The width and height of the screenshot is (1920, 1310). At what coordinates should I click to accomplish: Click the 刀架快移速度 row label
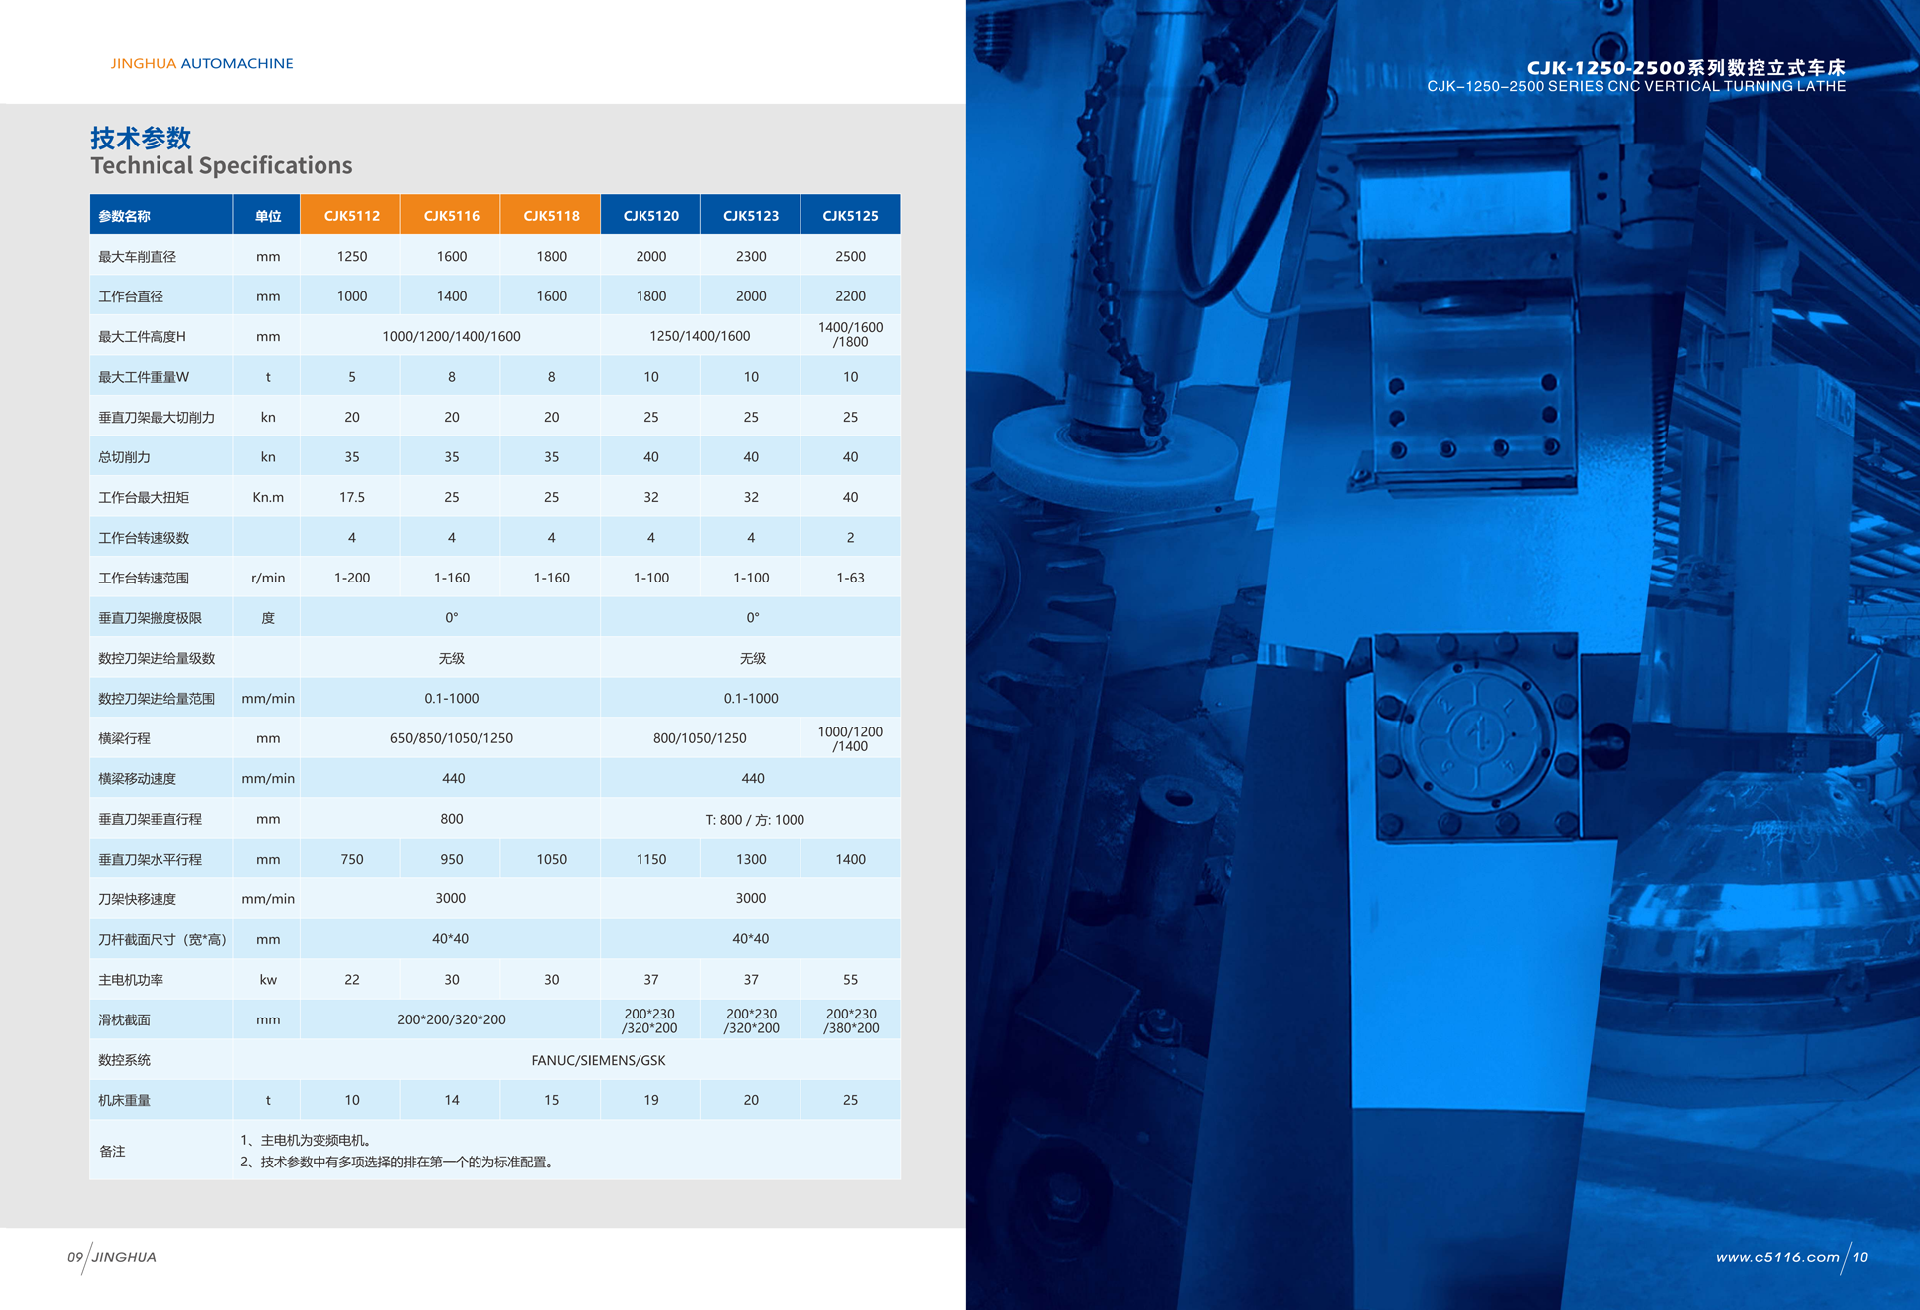[137, 899]
